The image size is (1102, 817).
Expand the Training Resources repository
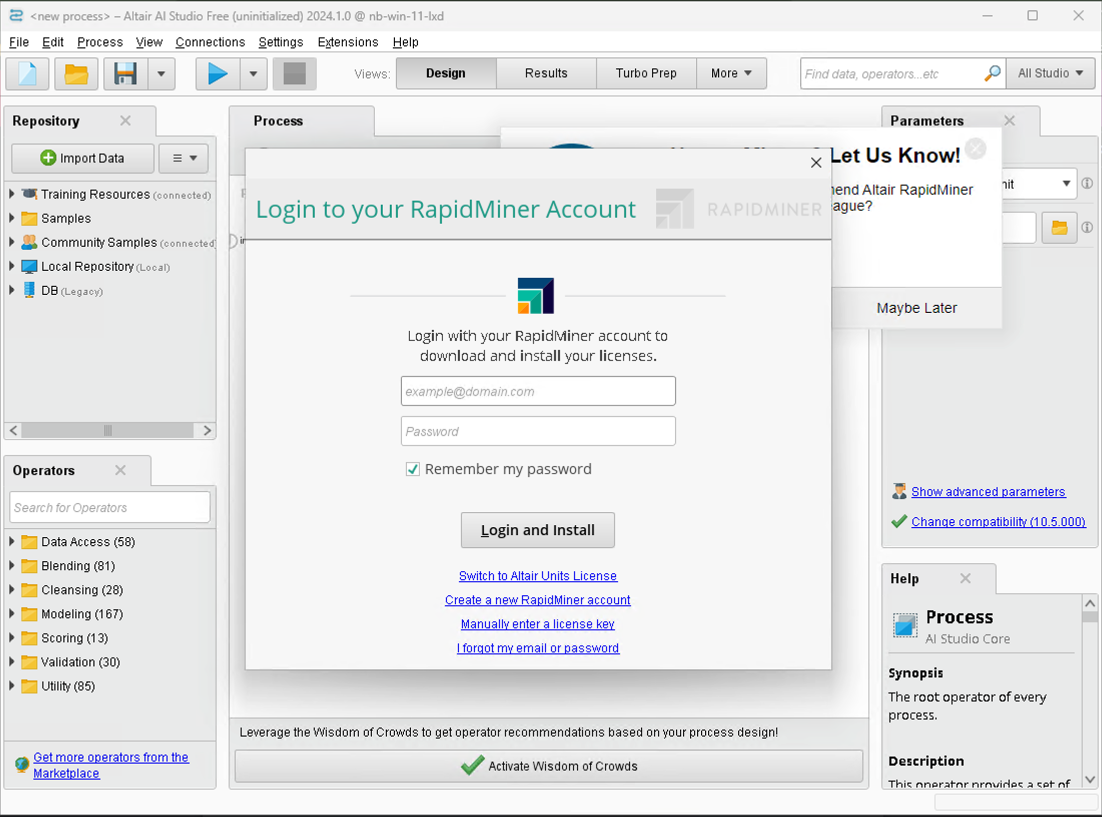[12, 194]
